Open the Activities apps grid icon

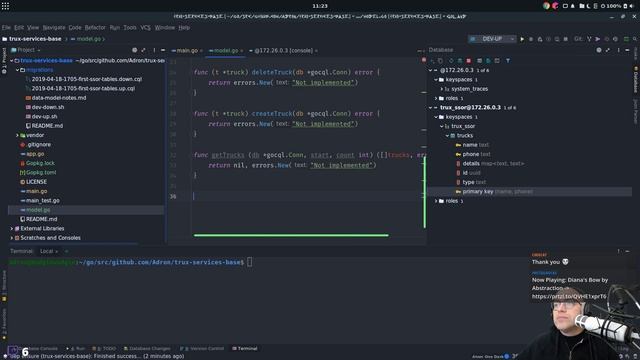coord(5,6)
